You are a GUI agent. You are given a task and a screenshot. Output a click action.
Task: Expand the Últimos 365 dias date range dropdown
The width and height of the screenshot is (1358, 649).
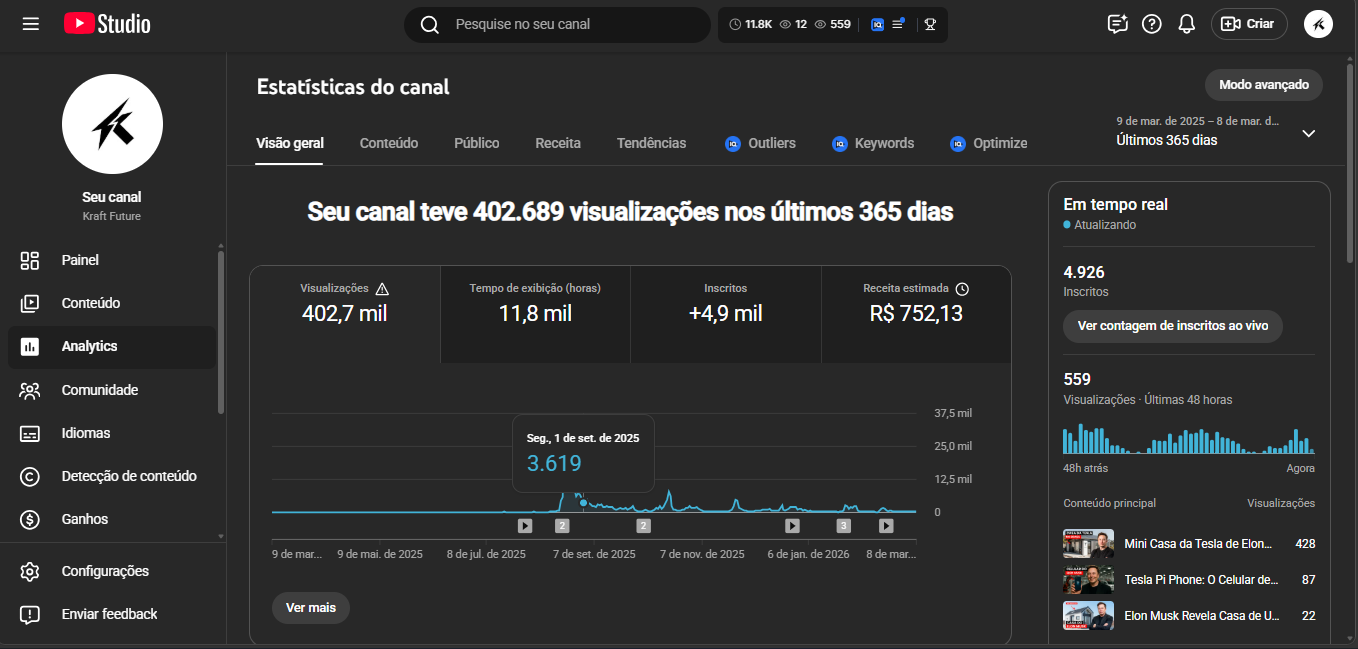pyautogui.click(x=1216, y=131)
